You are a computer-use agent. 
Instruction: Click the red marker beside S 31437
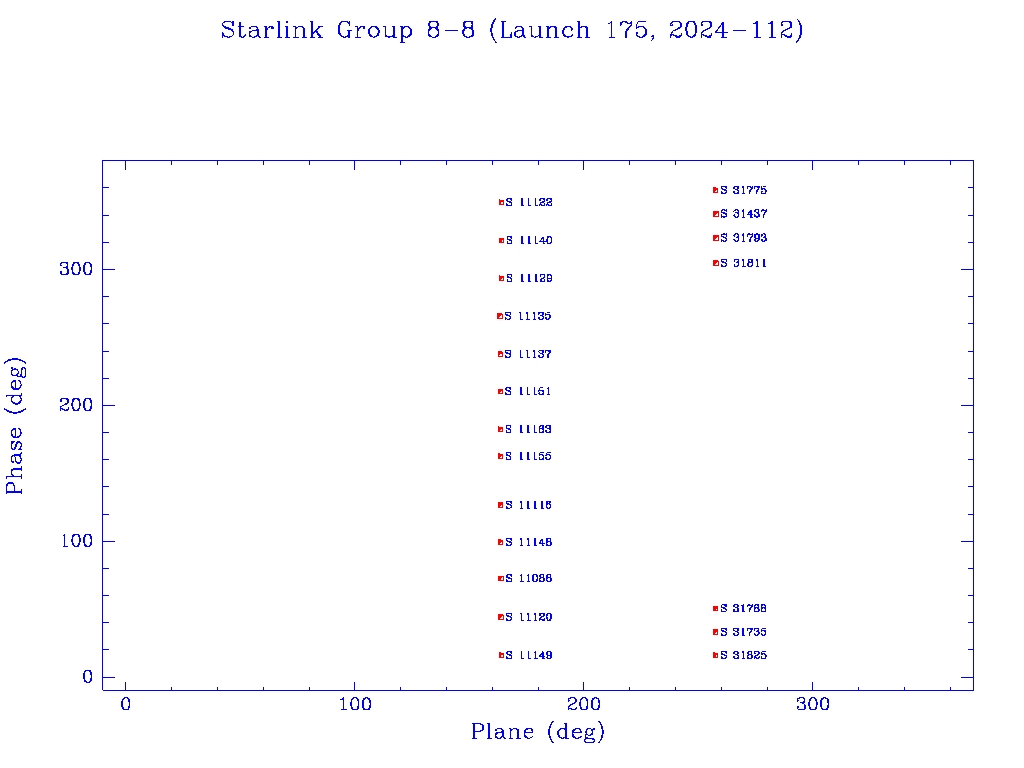[716, 214]
